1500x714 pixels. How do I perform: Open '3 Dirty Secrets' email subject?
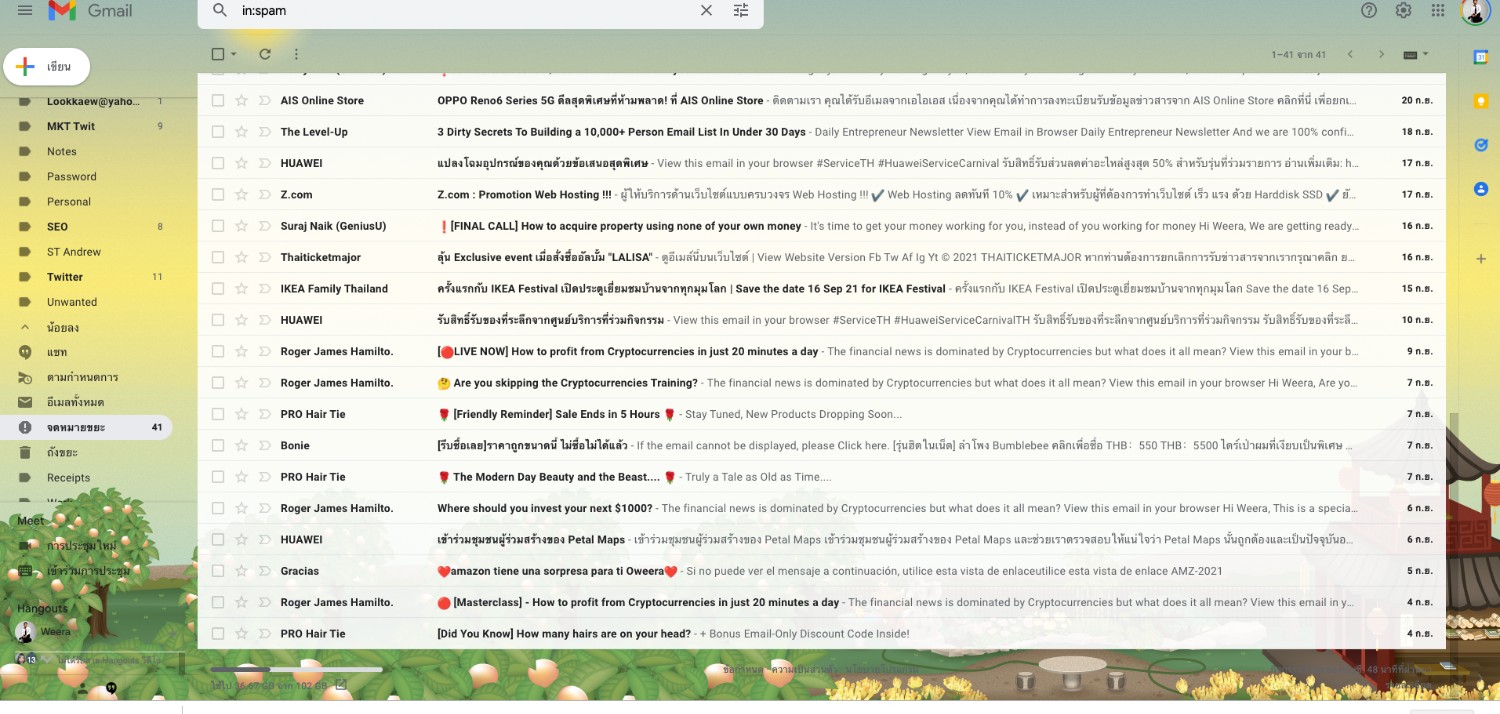621,132
